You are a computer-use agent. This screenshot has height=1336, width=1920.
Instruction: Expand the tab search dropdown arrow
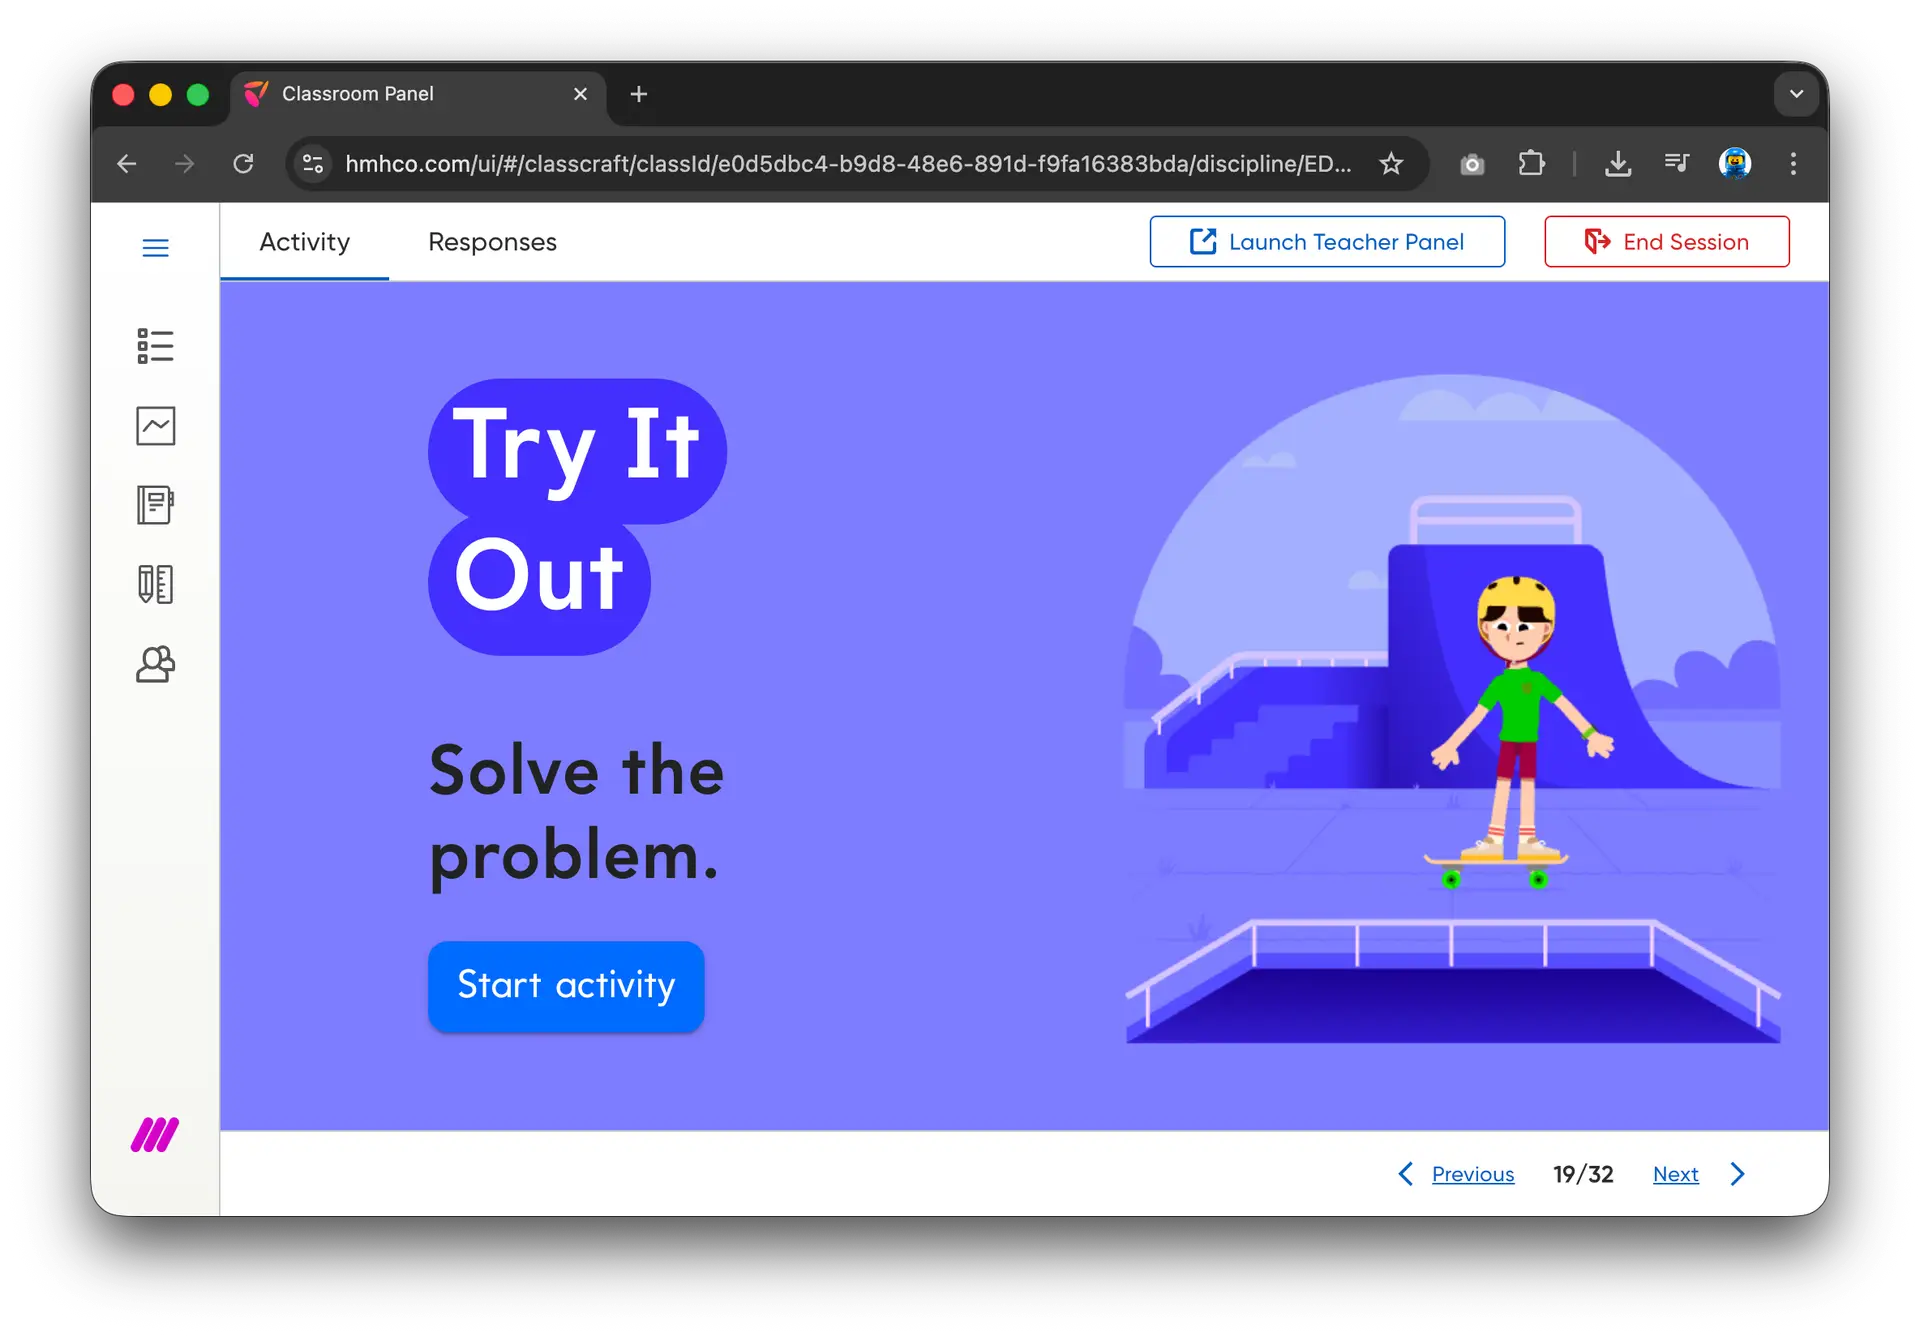pyautogui.click(x=1796, y=94)
